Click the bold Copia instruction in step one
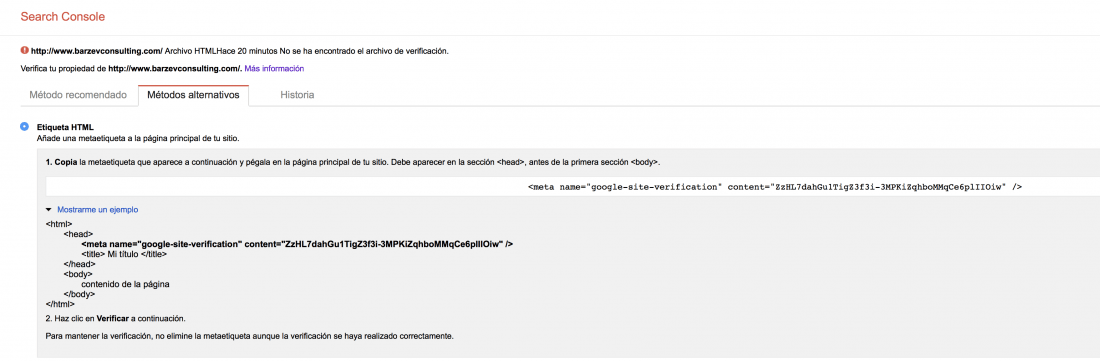1100x361 pixels. click(x=66, y=162)
